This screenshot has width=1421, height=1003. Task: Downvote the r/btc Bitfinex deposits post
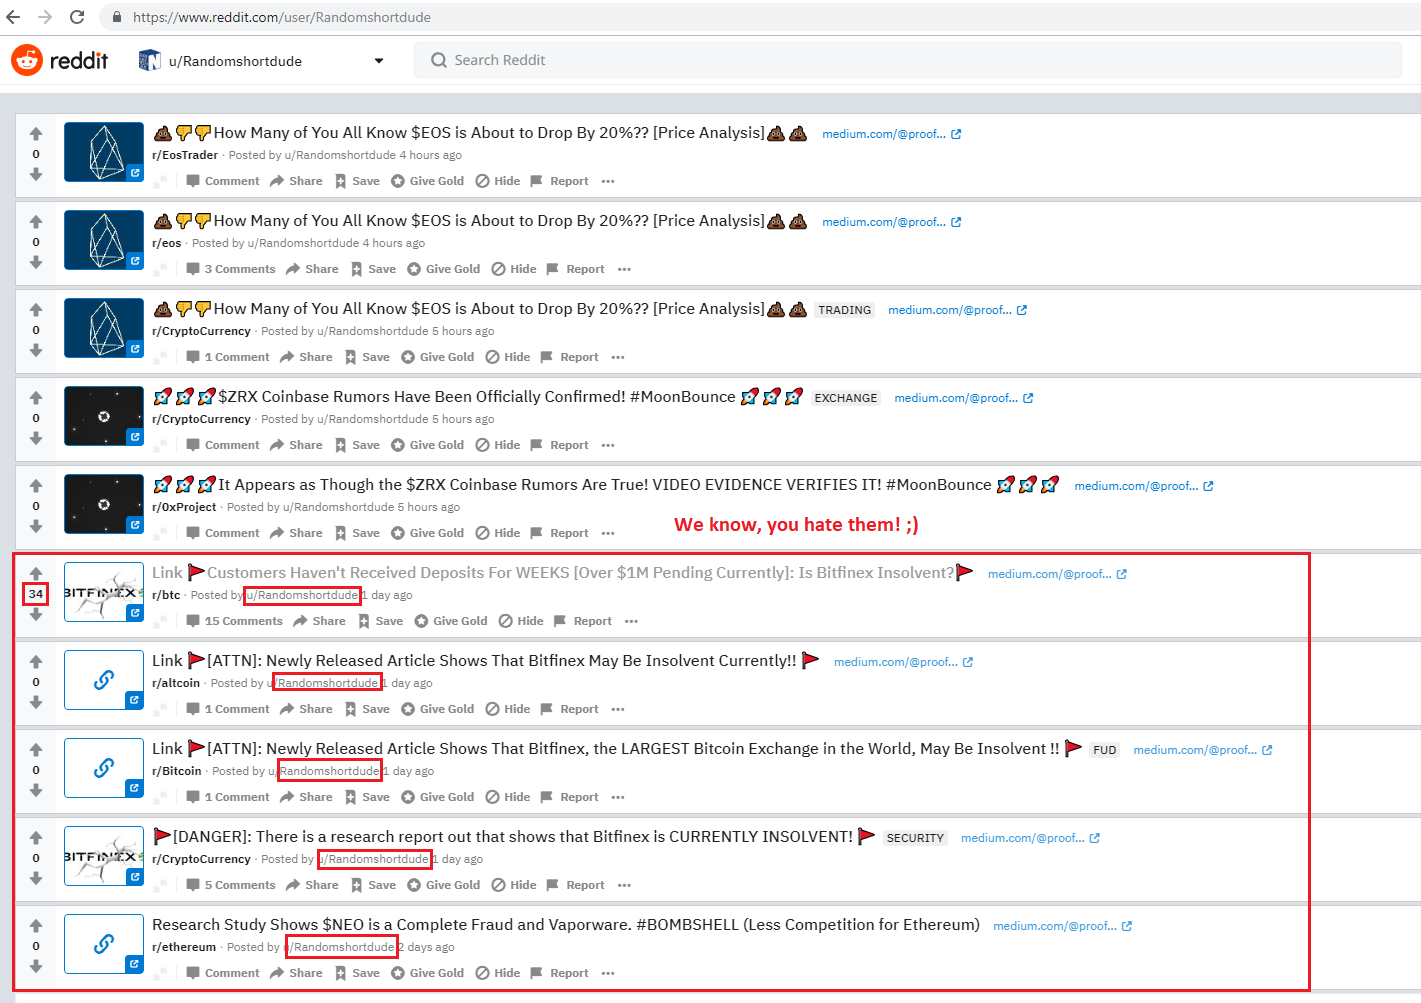tap(36, 614)
